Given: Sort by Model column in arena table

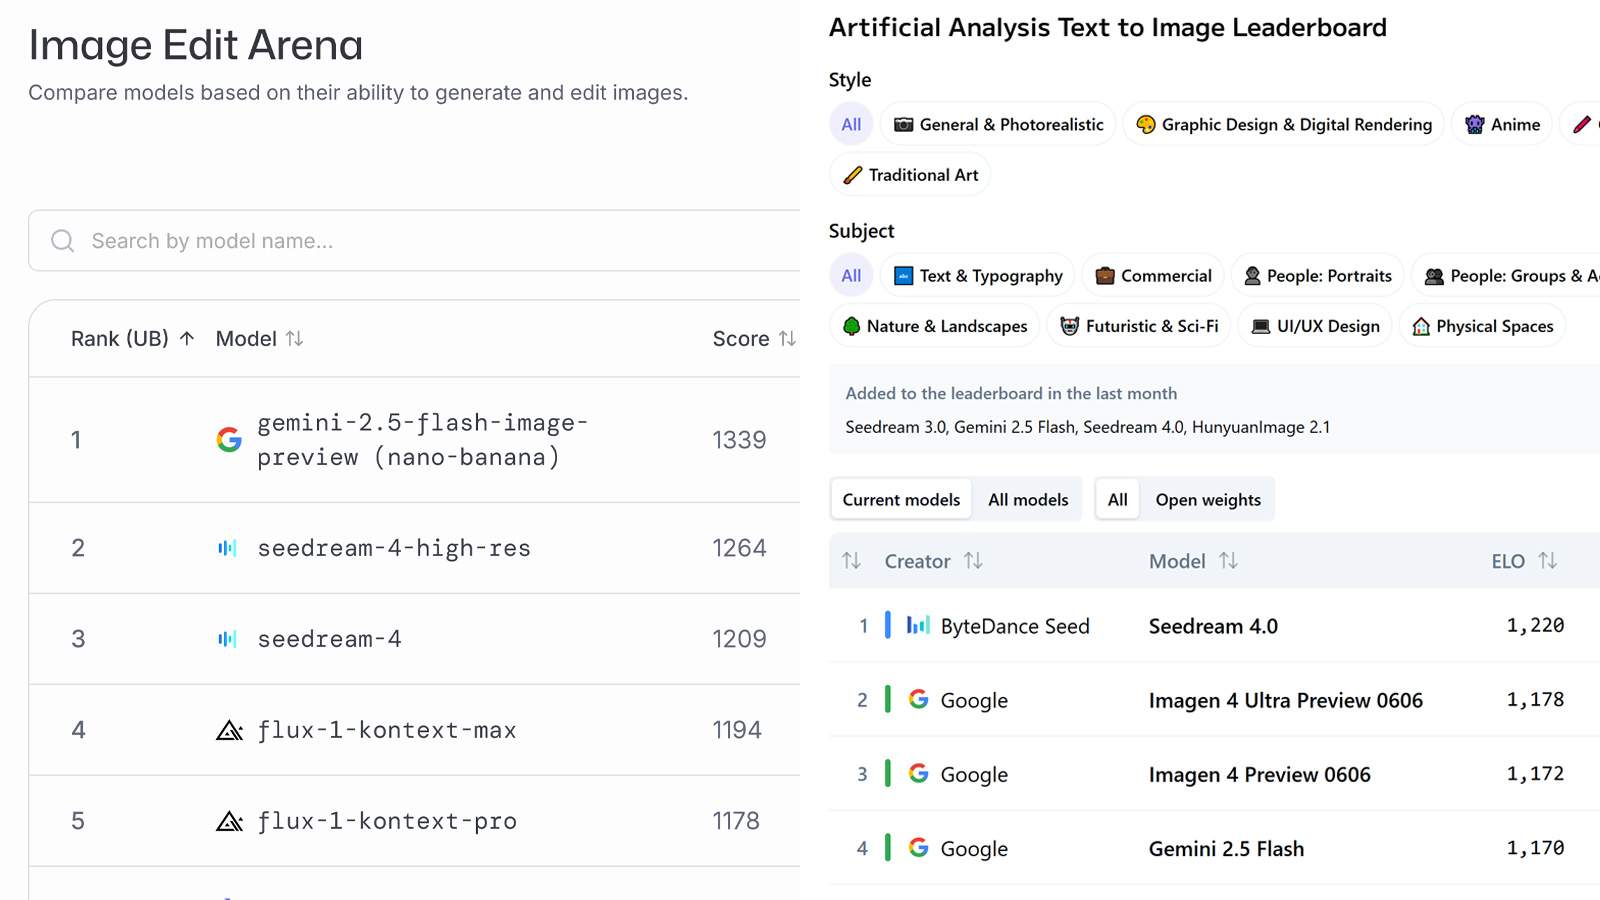Looking at the screenshot, I should pyautogui.click(x=260, y=339).
